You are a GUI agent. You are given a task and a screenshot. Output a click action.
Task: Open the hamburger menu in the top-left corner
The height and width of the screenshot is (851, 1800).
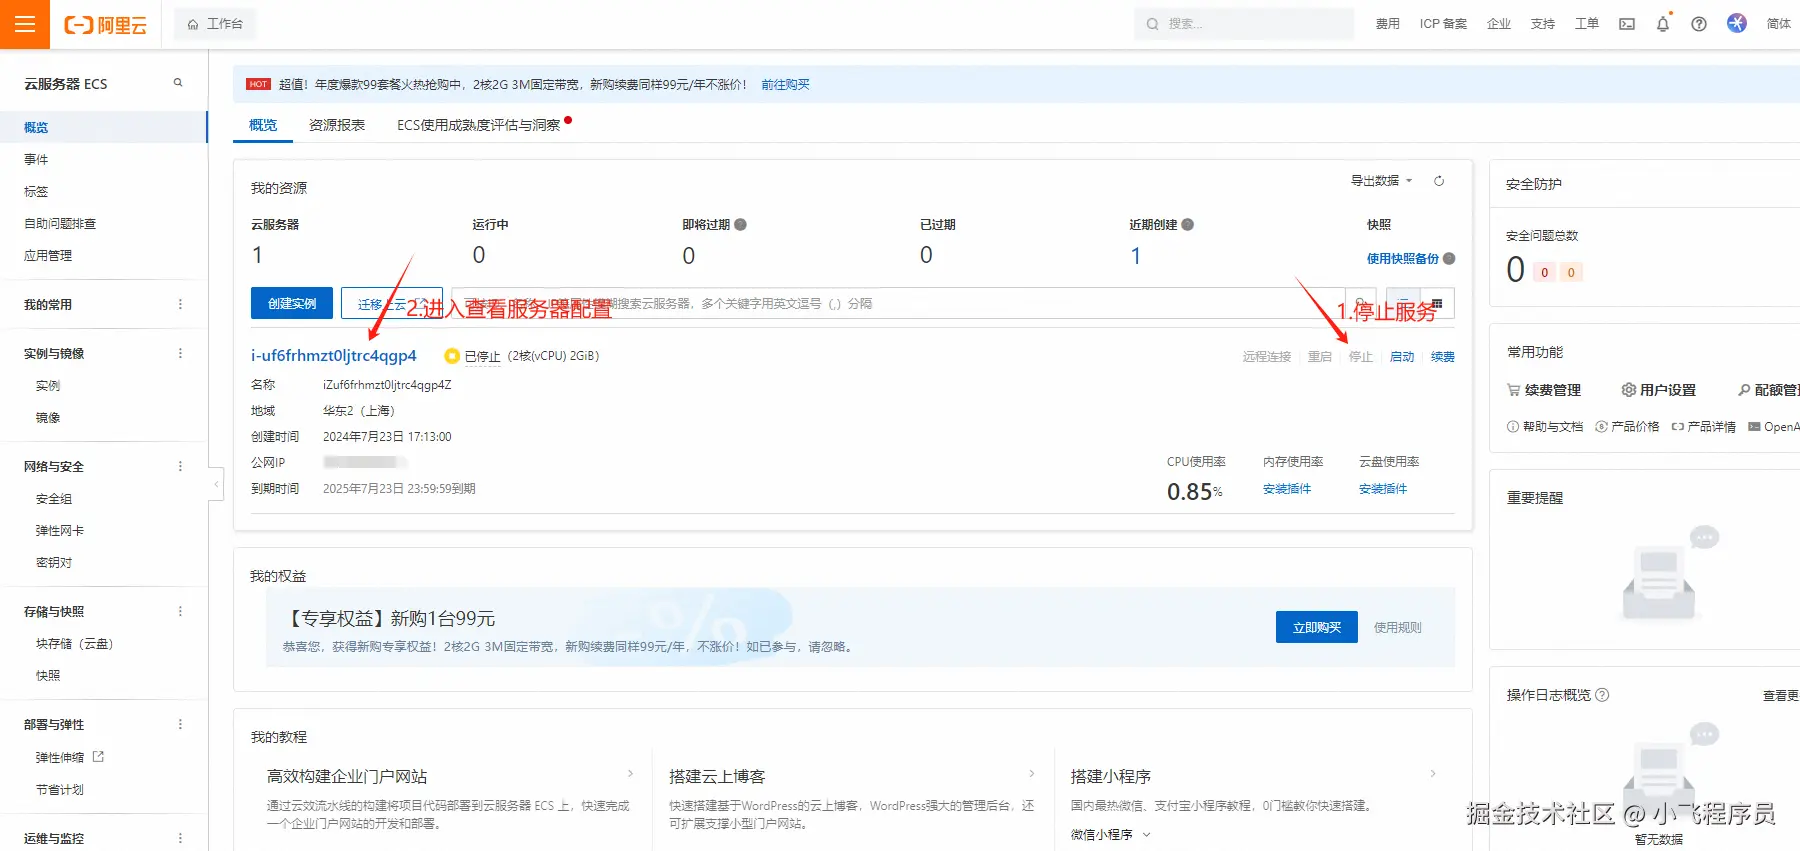click(x=25, y=24)
